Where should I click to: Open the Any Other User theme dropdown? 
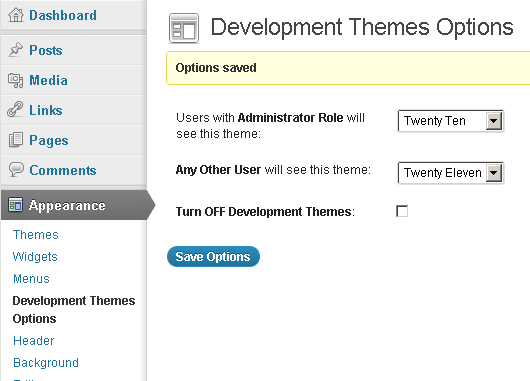(451, 173)
